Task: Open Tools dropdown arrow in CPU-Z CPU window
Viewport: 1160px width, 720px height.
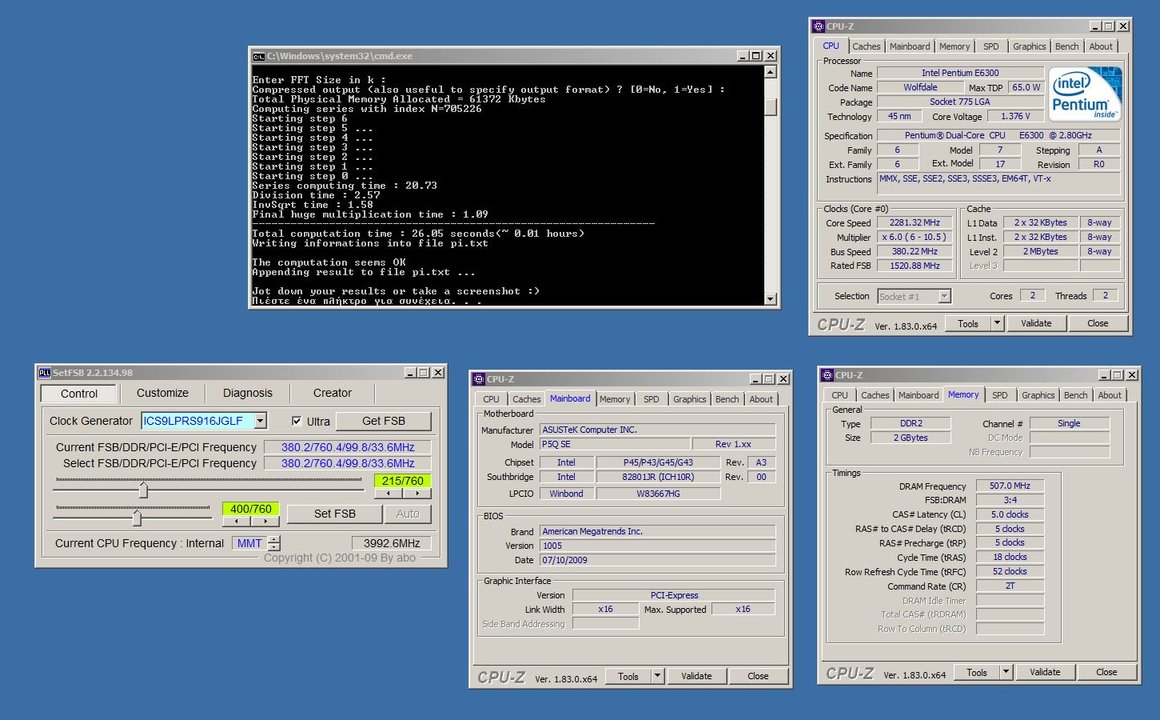Action: pos(997,323)
